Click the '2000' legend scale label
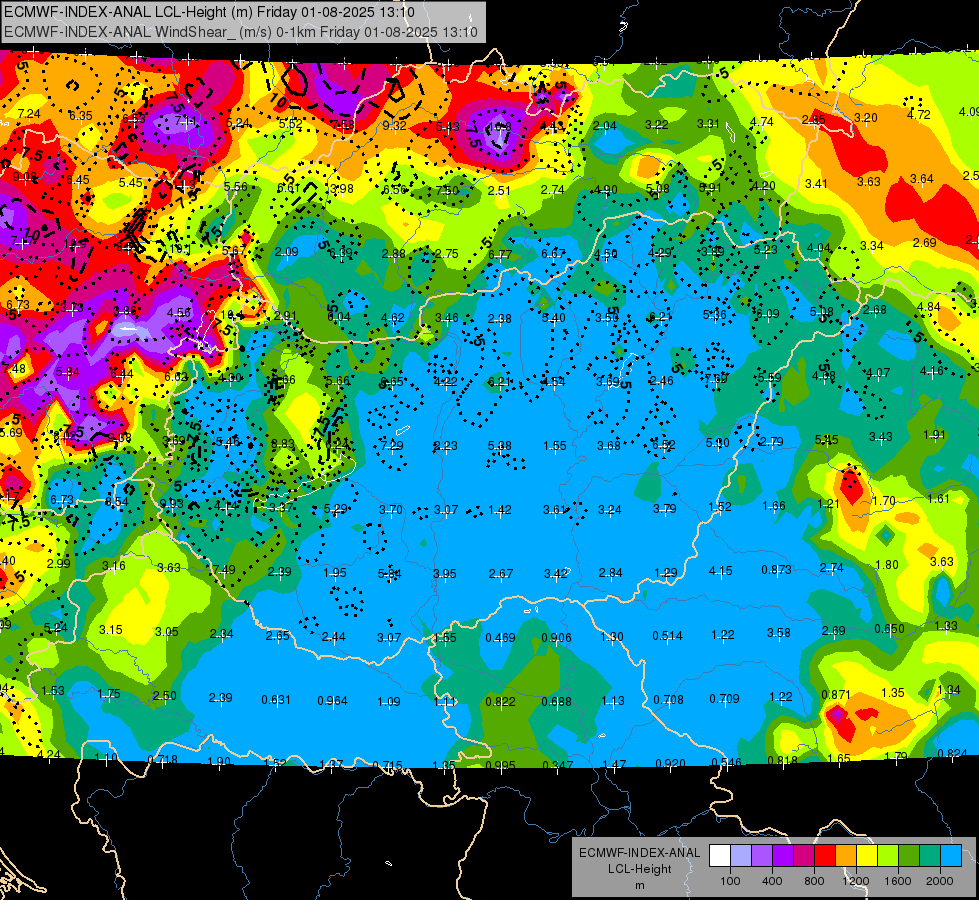The width and height of the screenshot is (979, 900). point(939,881)
